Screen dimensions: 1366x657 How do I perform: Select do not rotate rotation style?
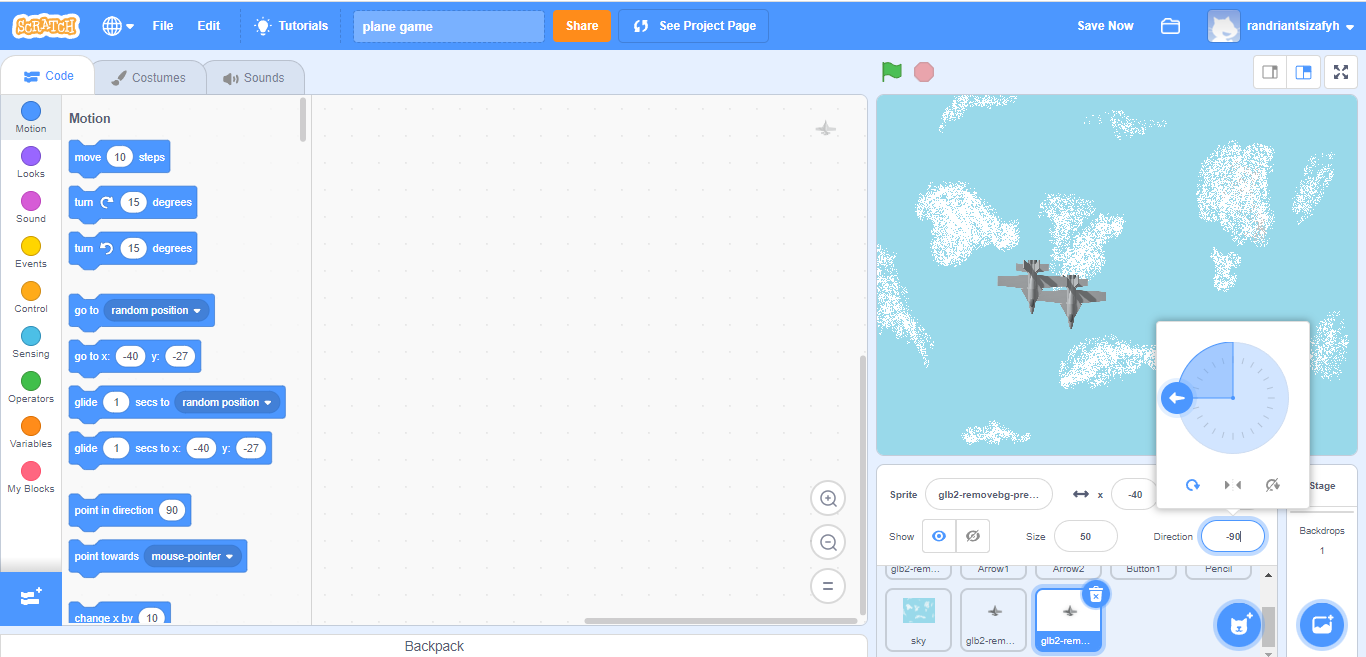1272,485
